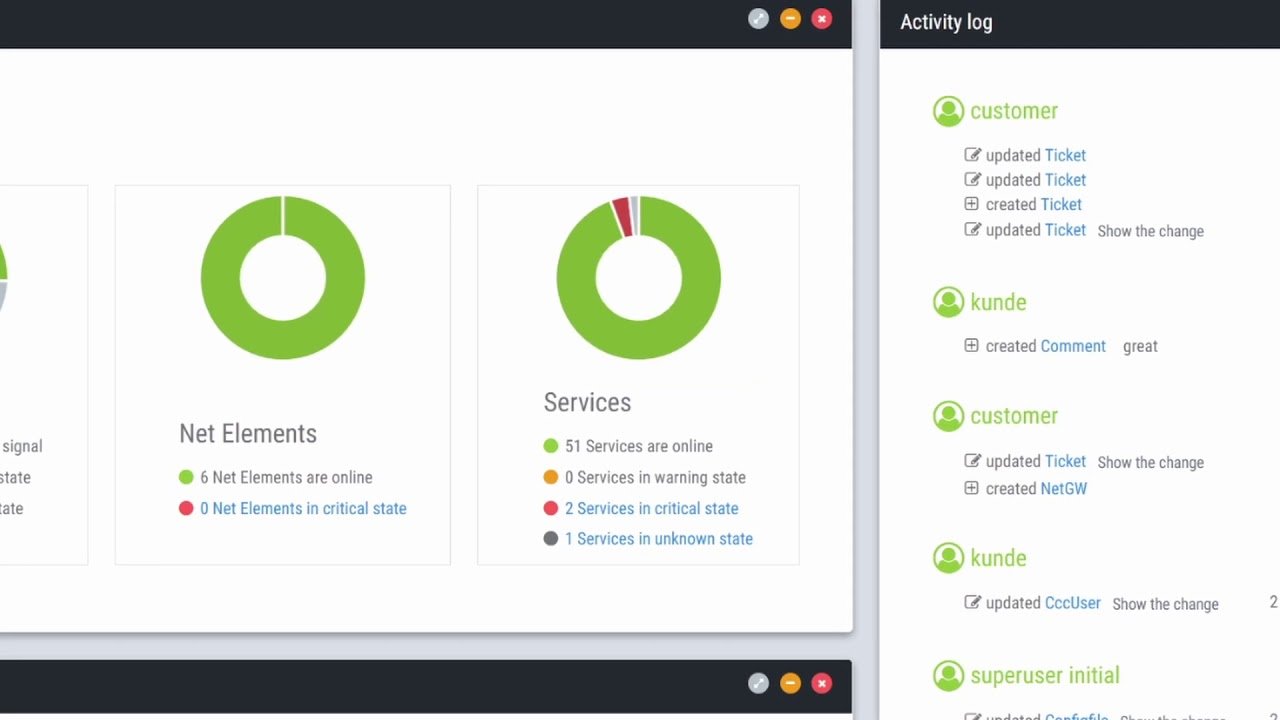Click the 'superuser initial' user name

tap(1045, 676)
